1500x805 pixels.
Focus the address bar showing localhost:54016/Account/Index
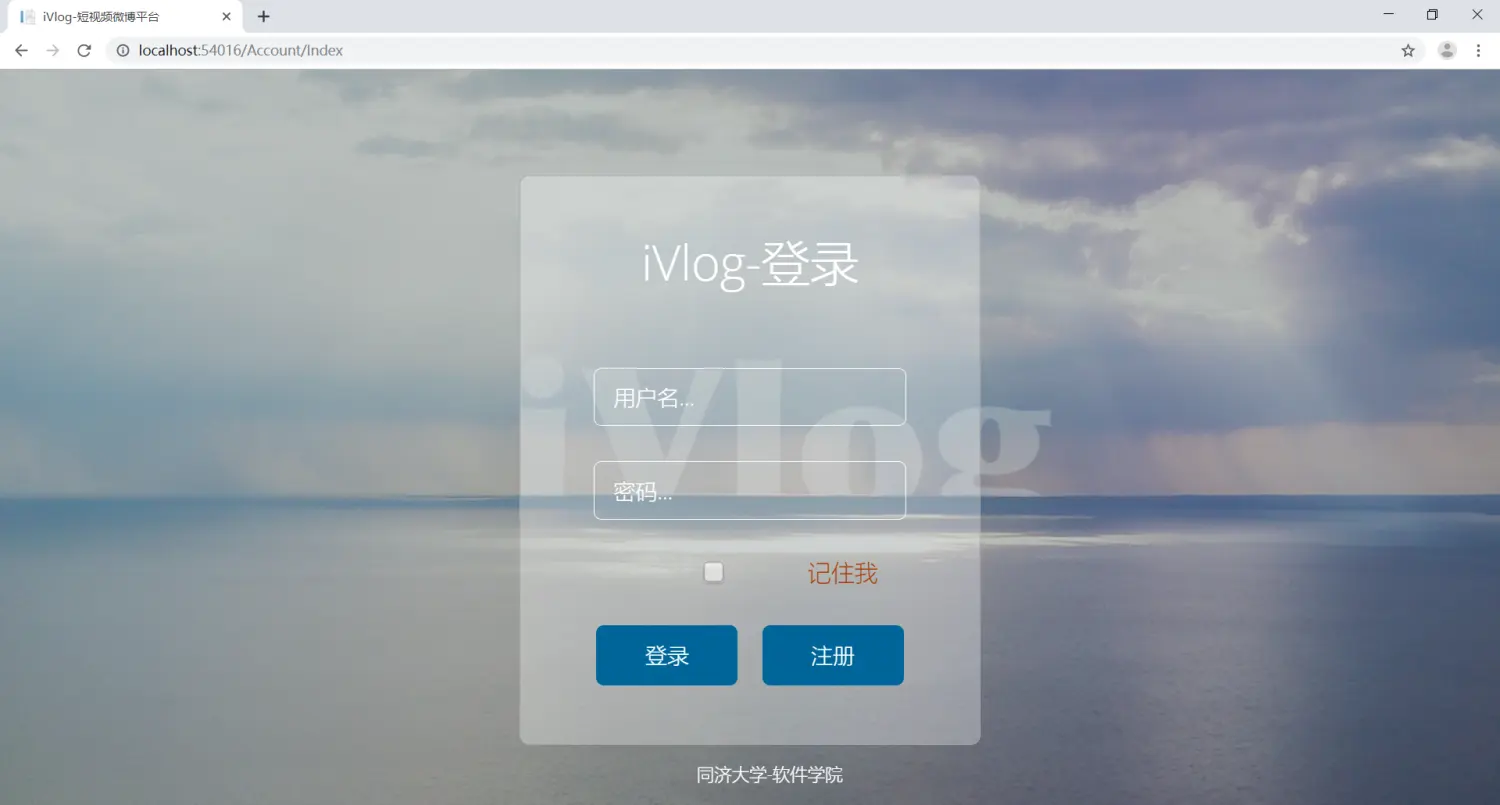(x=760, y=51)
